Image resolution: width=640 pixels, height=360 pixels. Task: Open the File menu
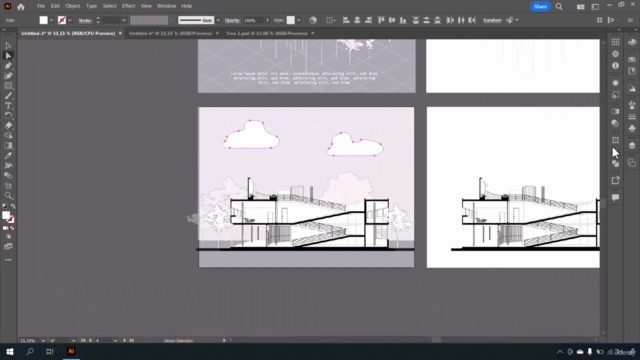41,6
